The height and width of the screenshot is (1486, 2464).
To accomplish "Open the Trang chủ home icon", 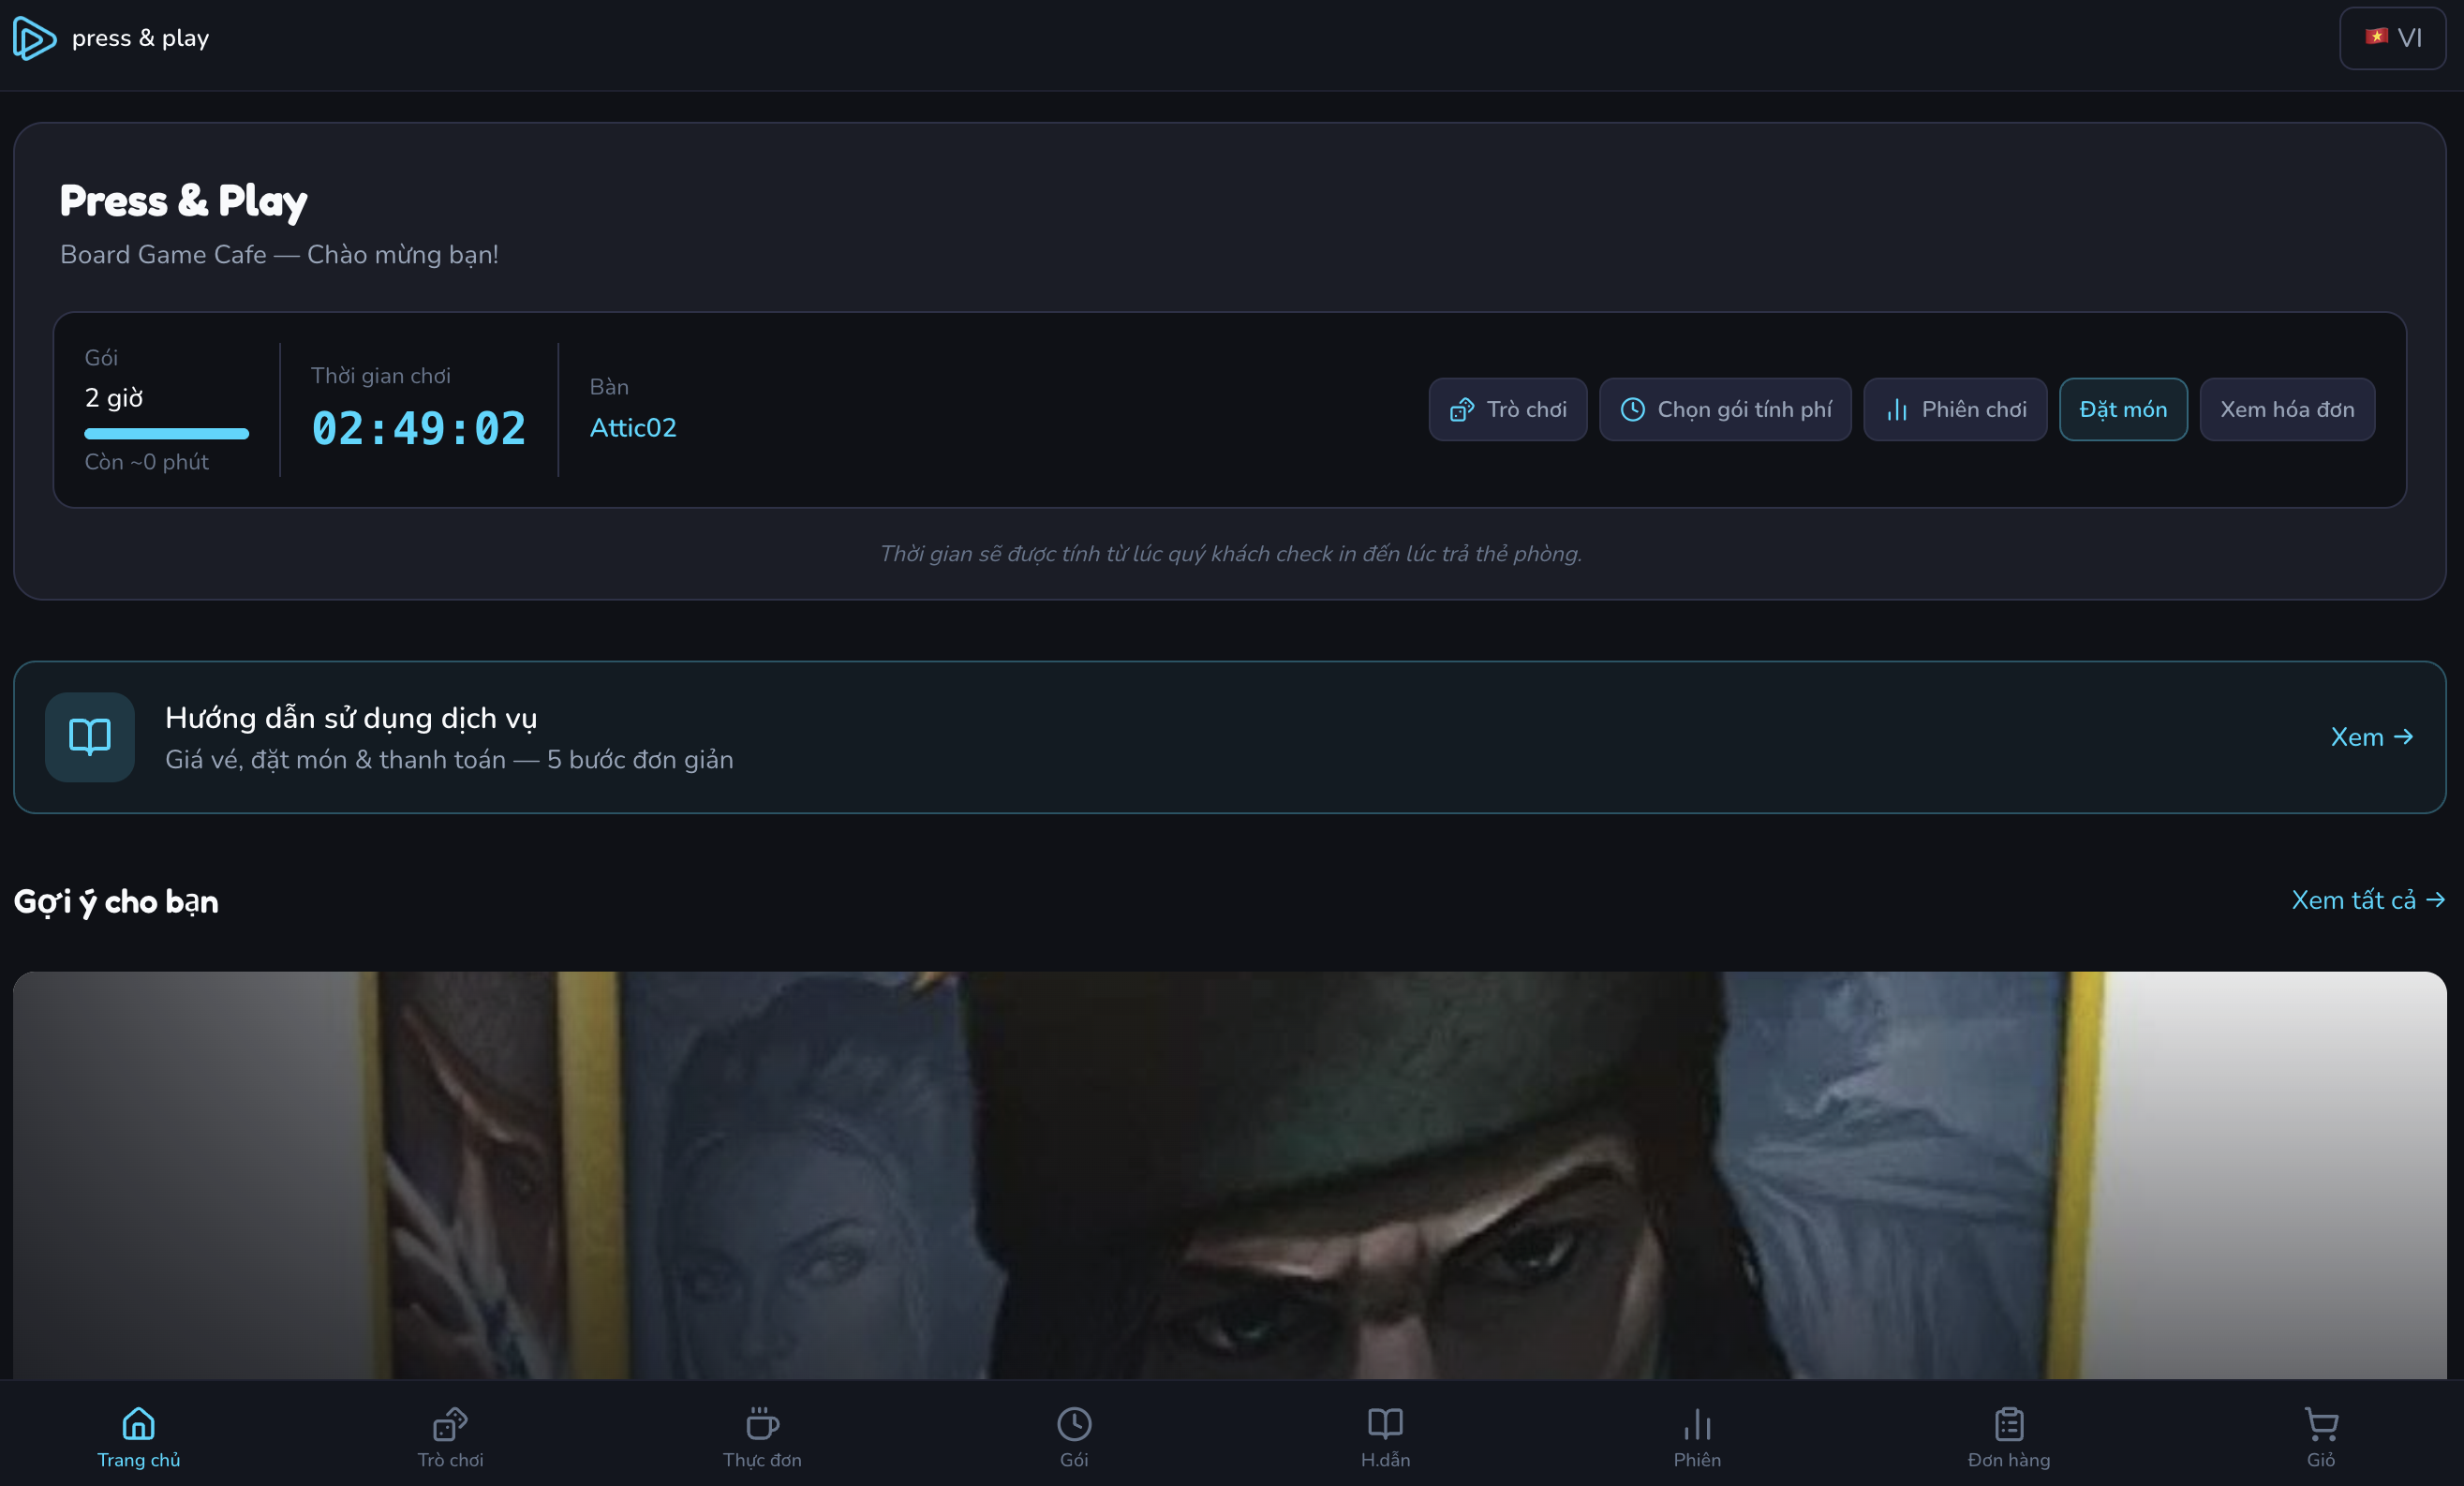I will click(138, 1423).
